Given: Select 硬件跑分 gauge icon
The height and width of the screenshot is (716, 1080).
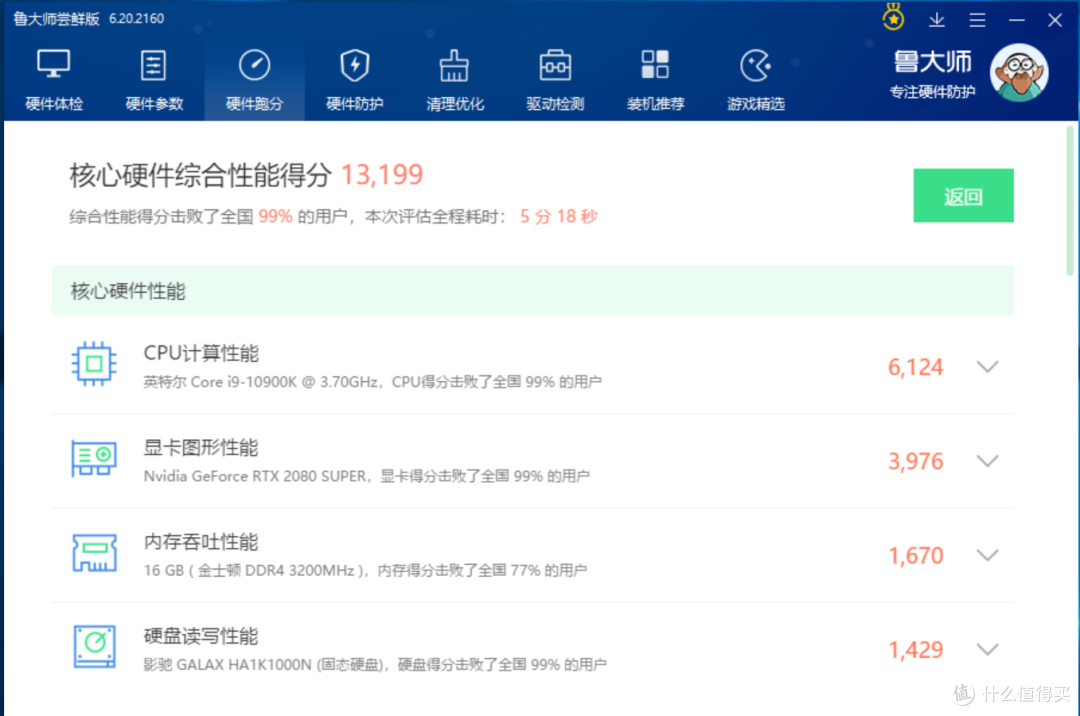Looking at the screenshot, I should coord(254,65).
